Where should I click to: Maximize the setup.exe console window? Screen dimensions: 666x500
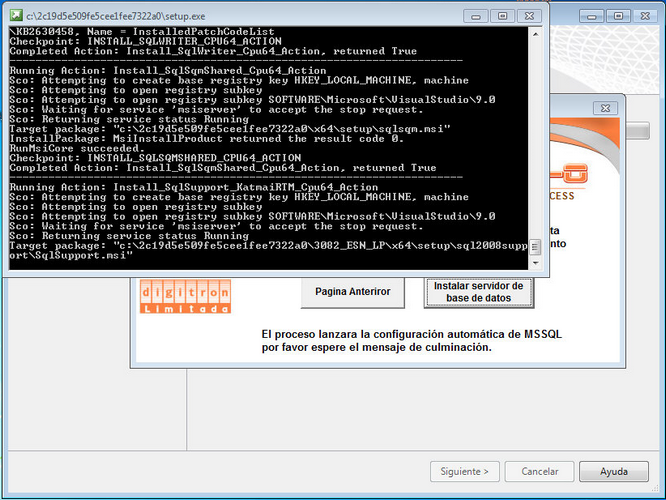pos(502,16)
